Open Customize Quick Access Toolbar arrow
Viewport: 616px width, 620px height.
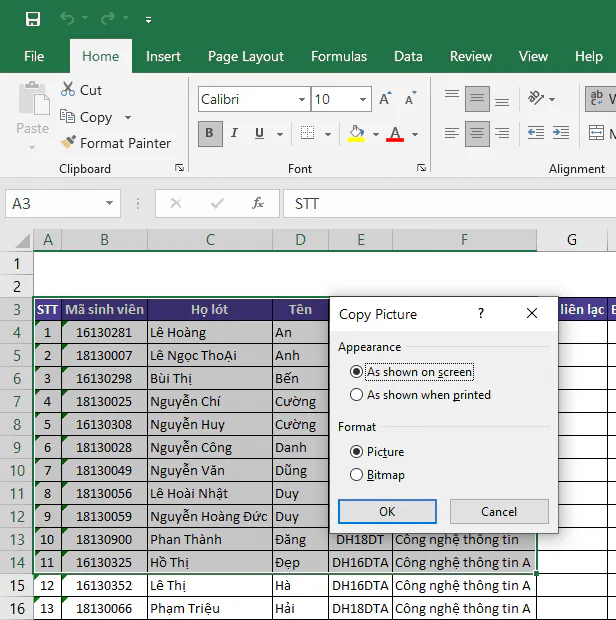[148, 20]
